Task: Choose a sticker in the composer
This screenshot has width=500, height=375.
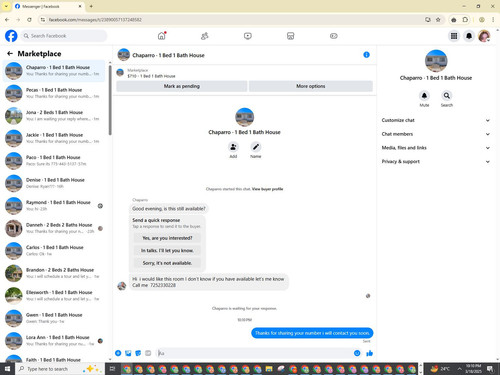Action: pyautogui.click(x=138, y=353)
